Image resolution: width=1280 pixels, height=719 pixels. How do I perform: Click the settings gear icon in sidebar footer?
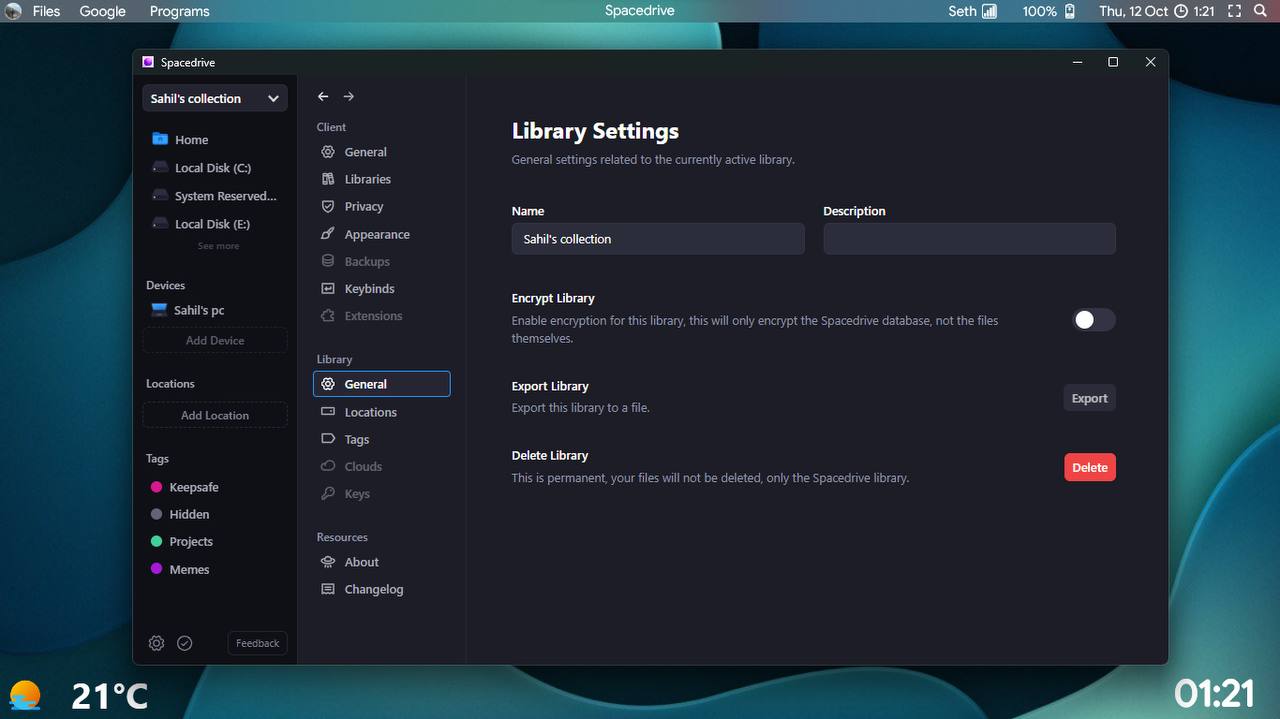(x=156, y=643)
